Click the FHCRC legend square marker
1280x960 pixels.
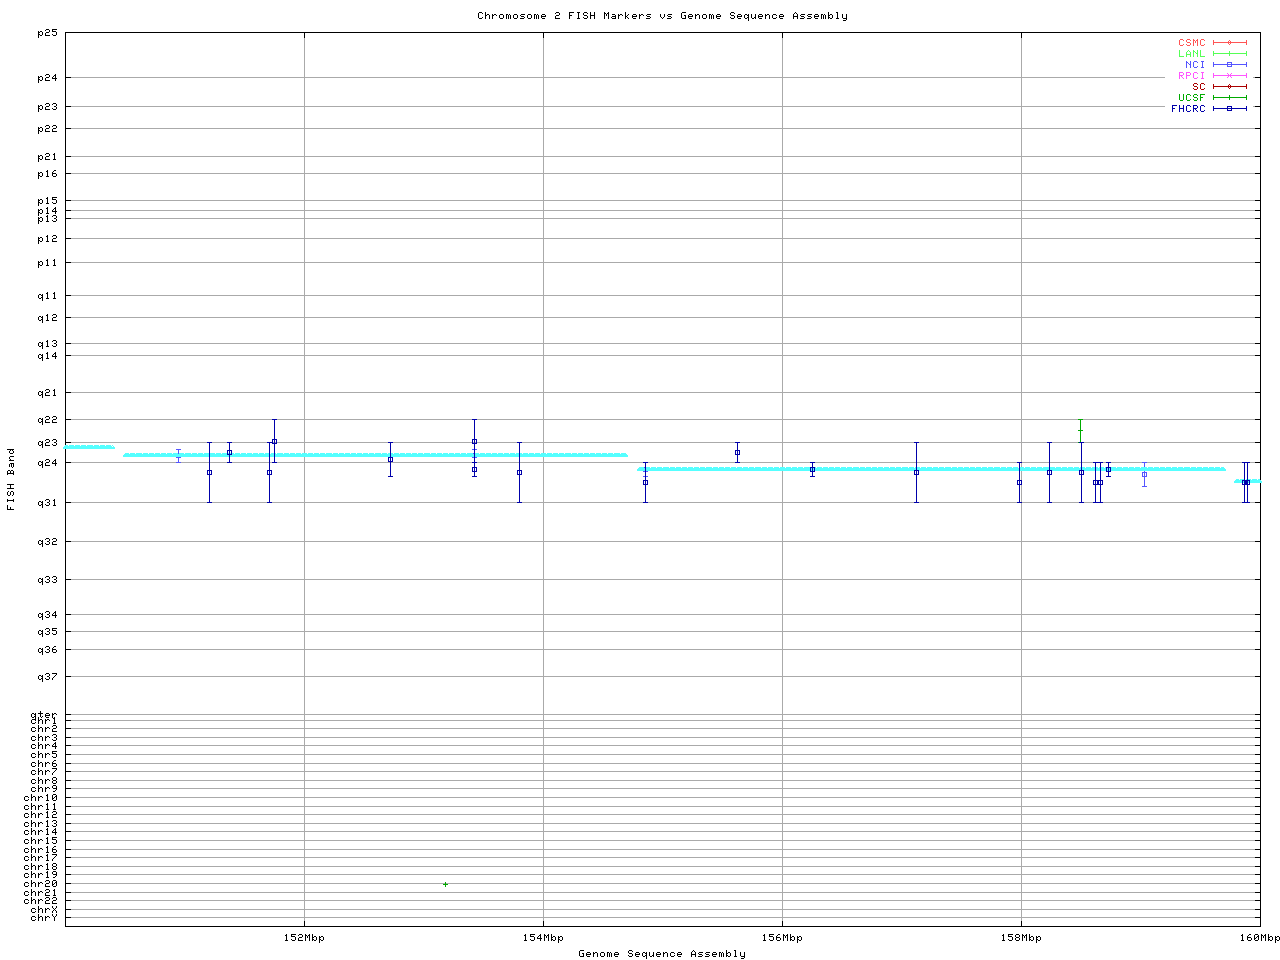pos(1229,109)
